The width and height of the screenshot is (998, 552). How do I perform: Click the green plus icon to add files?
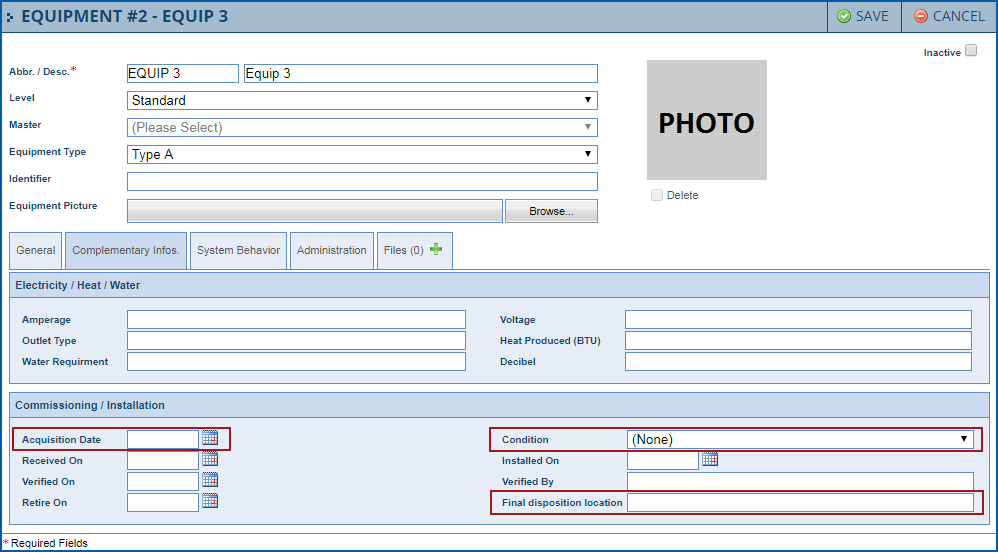(436, 250)
